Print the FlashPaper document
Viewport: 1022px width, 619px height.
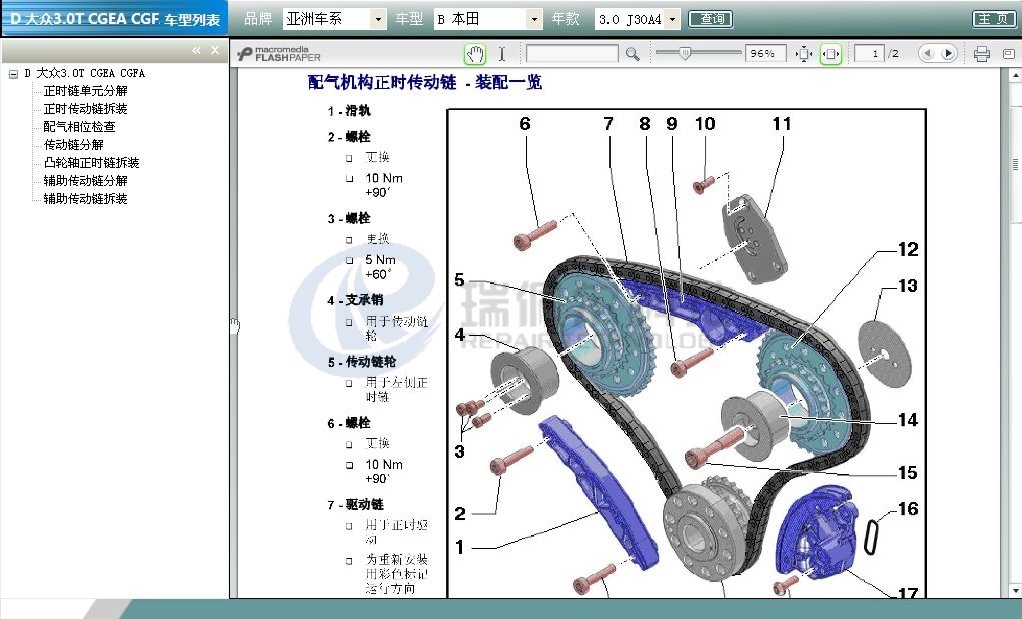(981, 54)
